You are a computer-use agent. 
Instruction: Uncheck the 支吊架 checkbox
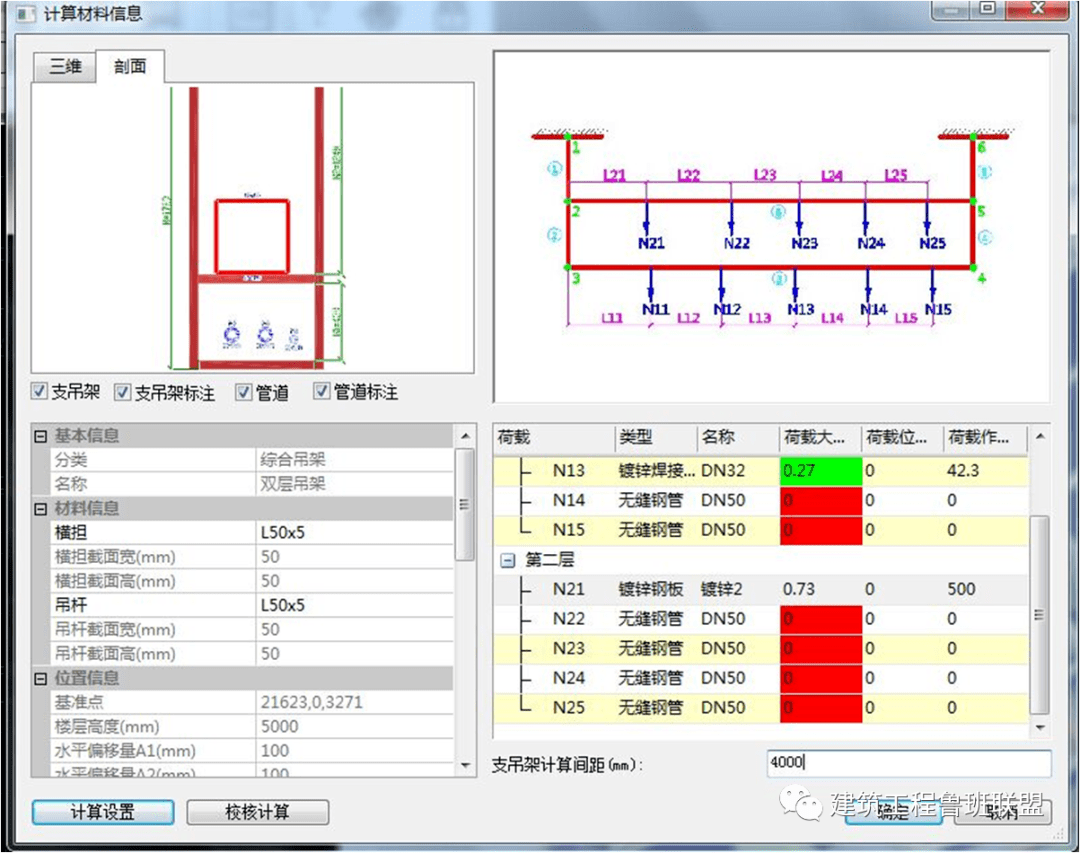click(39, 392)
